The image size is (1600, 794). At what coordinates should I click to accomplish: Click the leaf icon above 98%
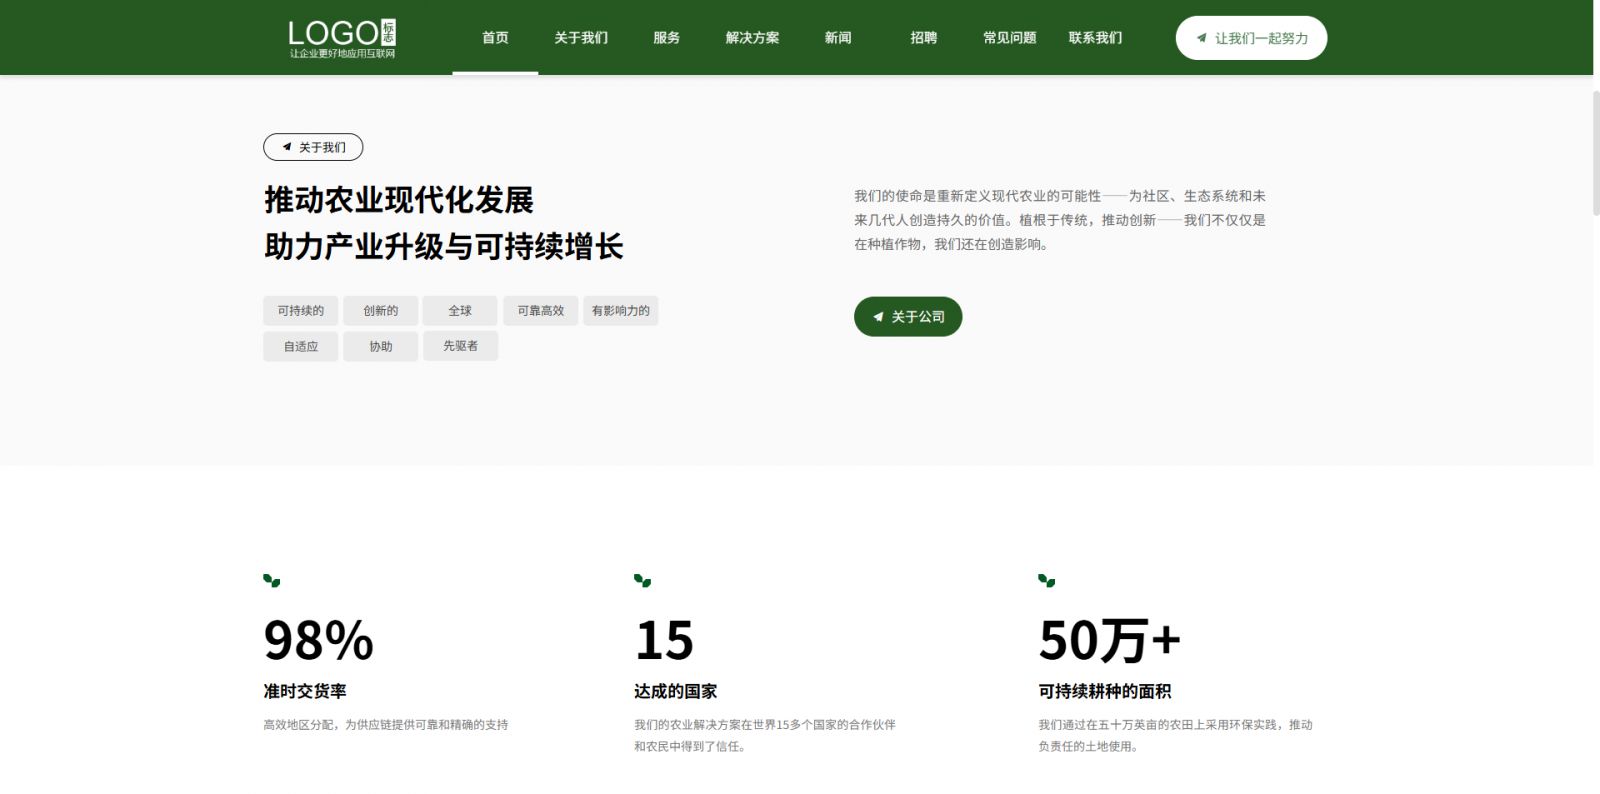pos(271,580)
